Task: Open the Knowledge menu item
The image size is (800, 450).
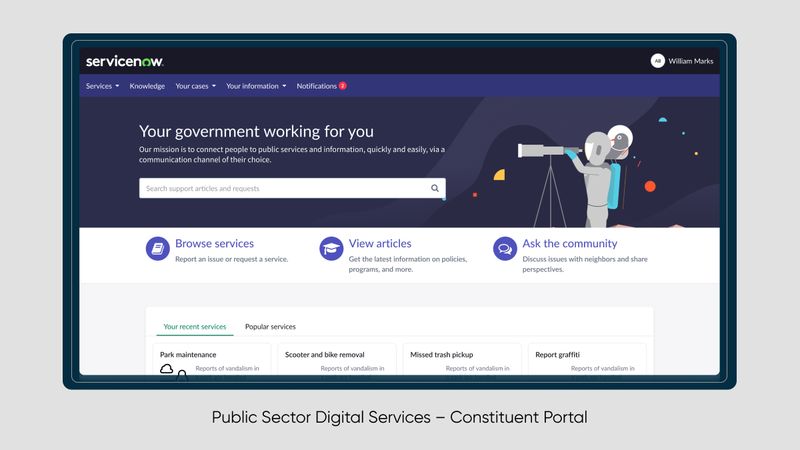Action: [147, 86]
